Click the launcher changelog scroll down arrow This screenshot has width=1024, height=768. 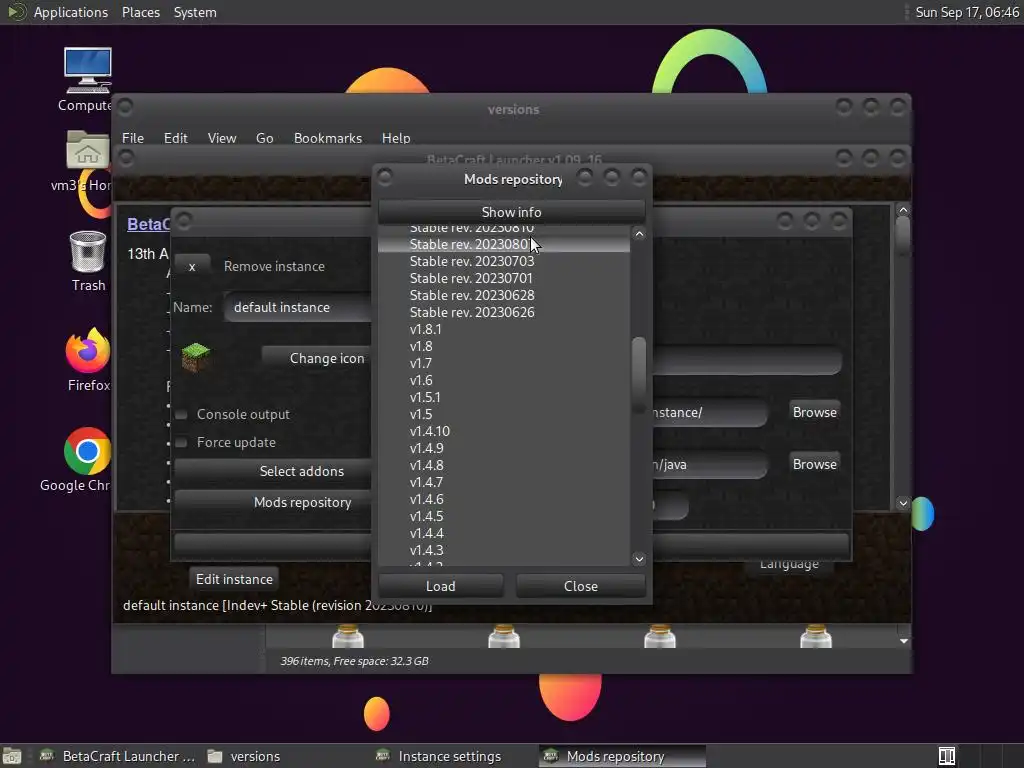pos(903,503)
